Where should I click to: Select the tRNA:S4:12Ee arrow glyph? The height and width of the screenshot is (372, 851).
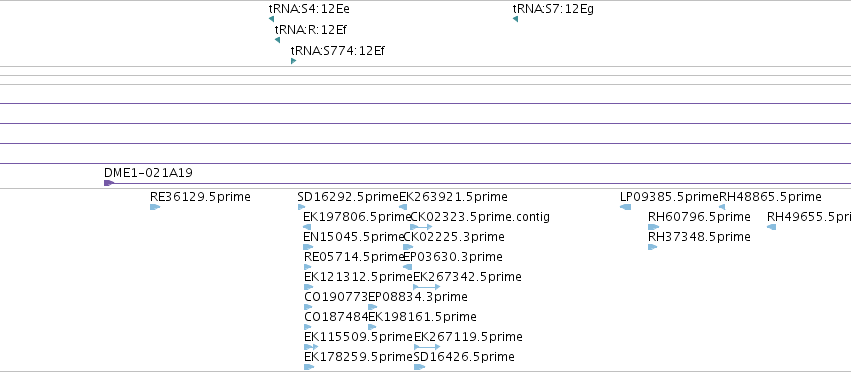[x=271, y=20]
